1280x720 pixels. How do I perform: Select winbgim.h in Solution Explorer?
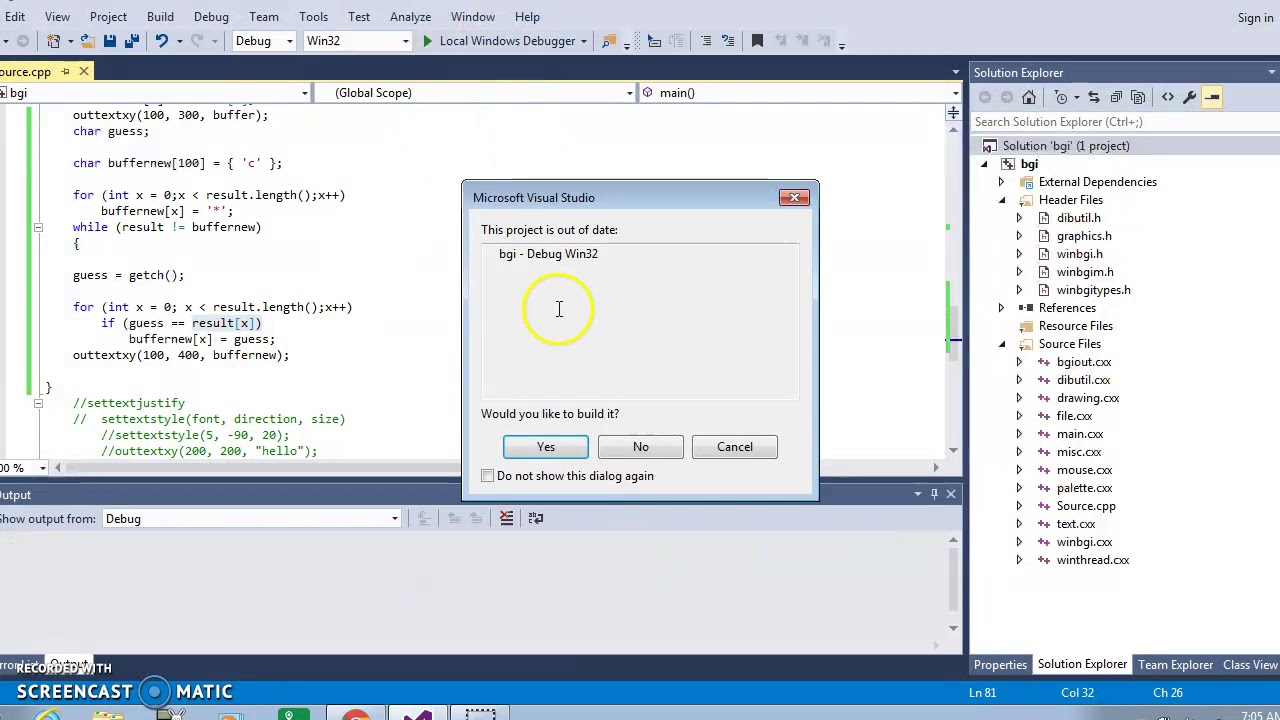tap(1084, 272)
